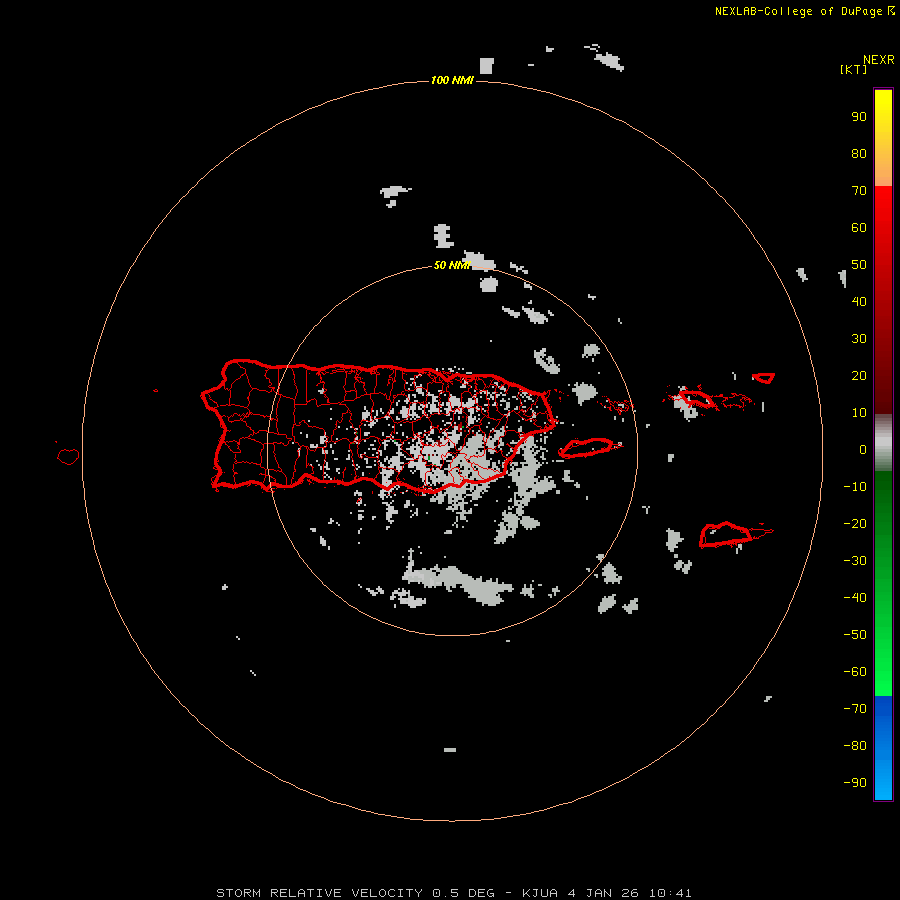Click the large gray echo band south of Puerto Rico

pyautogui.click(x=459, y=583)
